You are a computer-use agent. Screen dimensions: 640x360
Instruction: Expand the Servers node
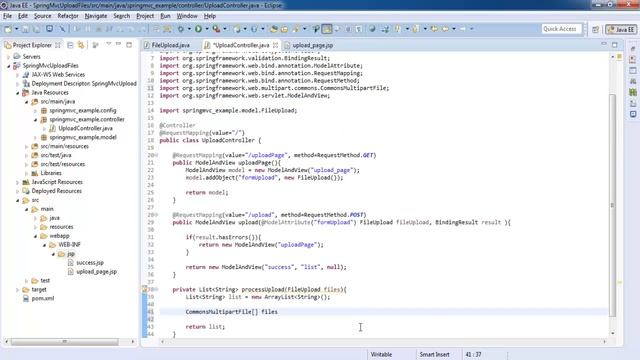coord(9,57)
